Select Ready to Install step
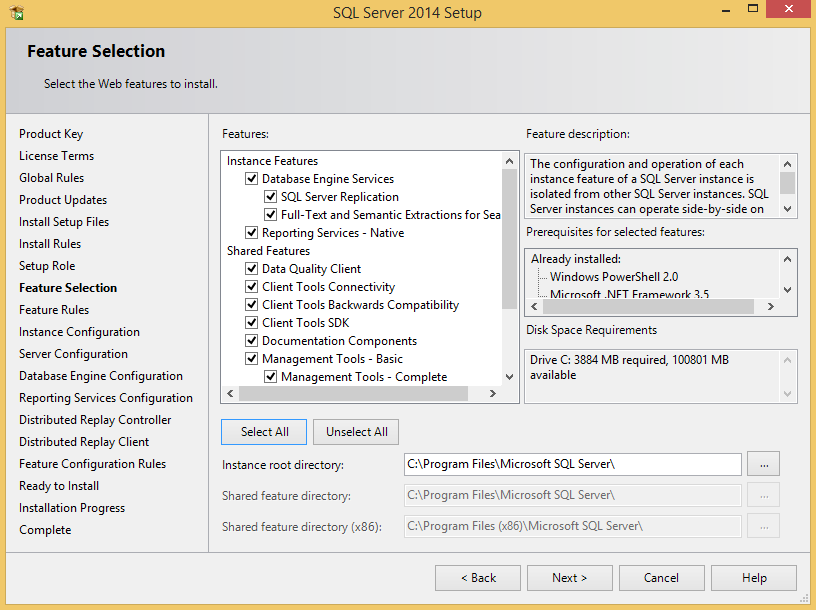816x610 pixels. [x=59, y=486]
